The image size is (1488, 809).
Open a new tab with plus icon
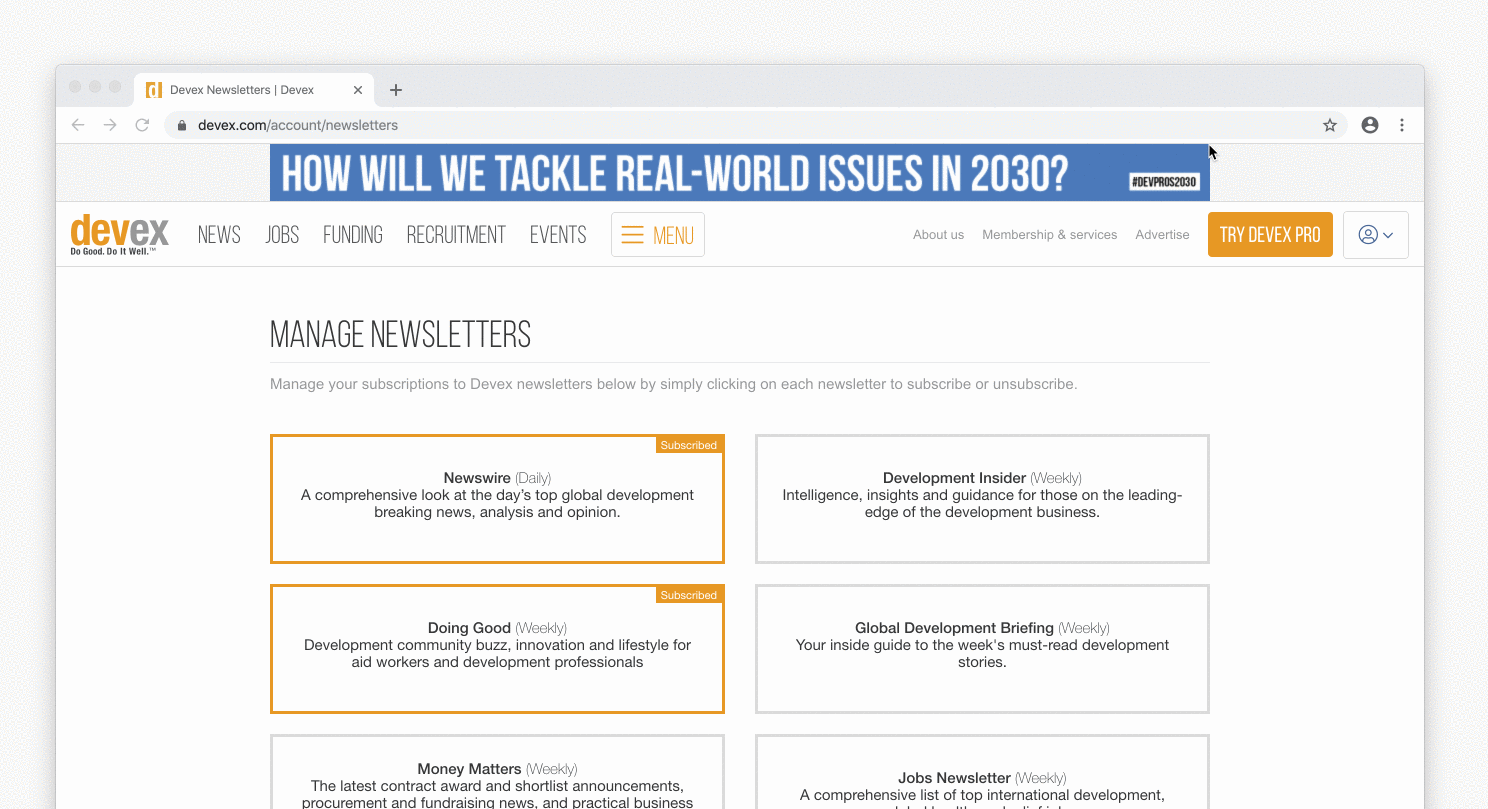pyautogui.click(x=396, y=90)
